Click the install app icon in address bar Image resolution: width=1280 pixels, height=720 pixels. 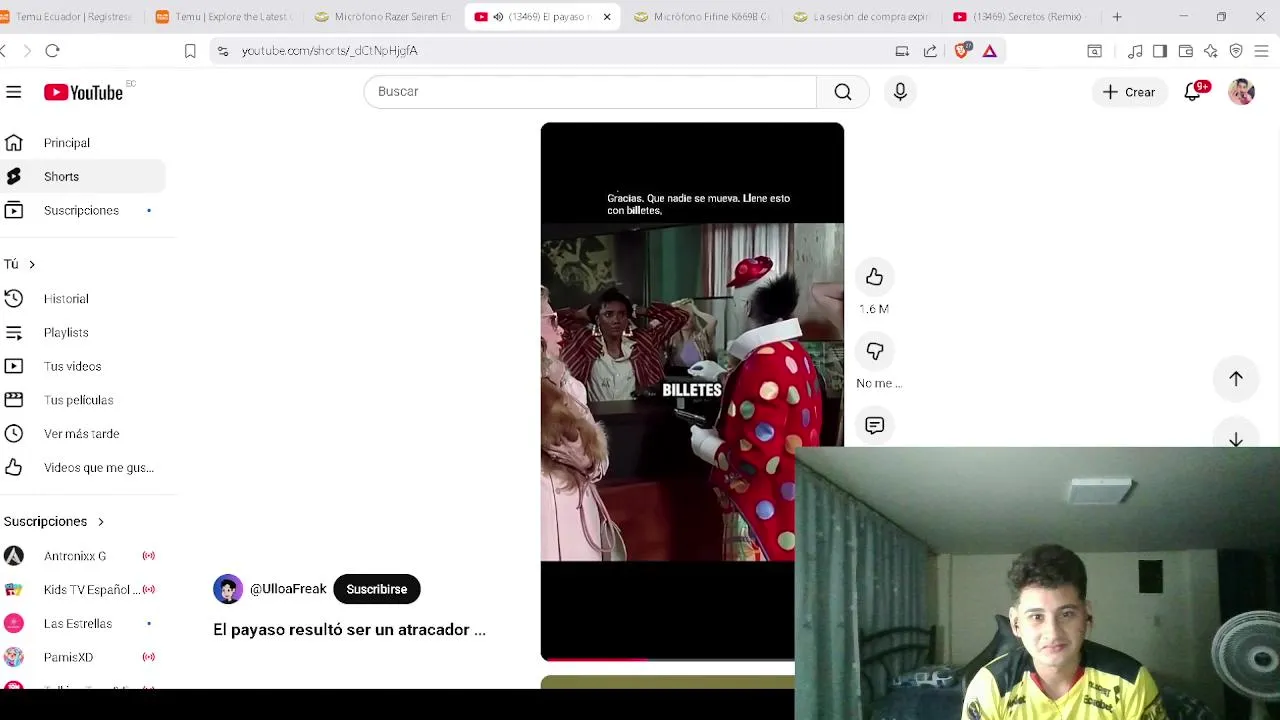pyautogui.click(x=902, y=51)
